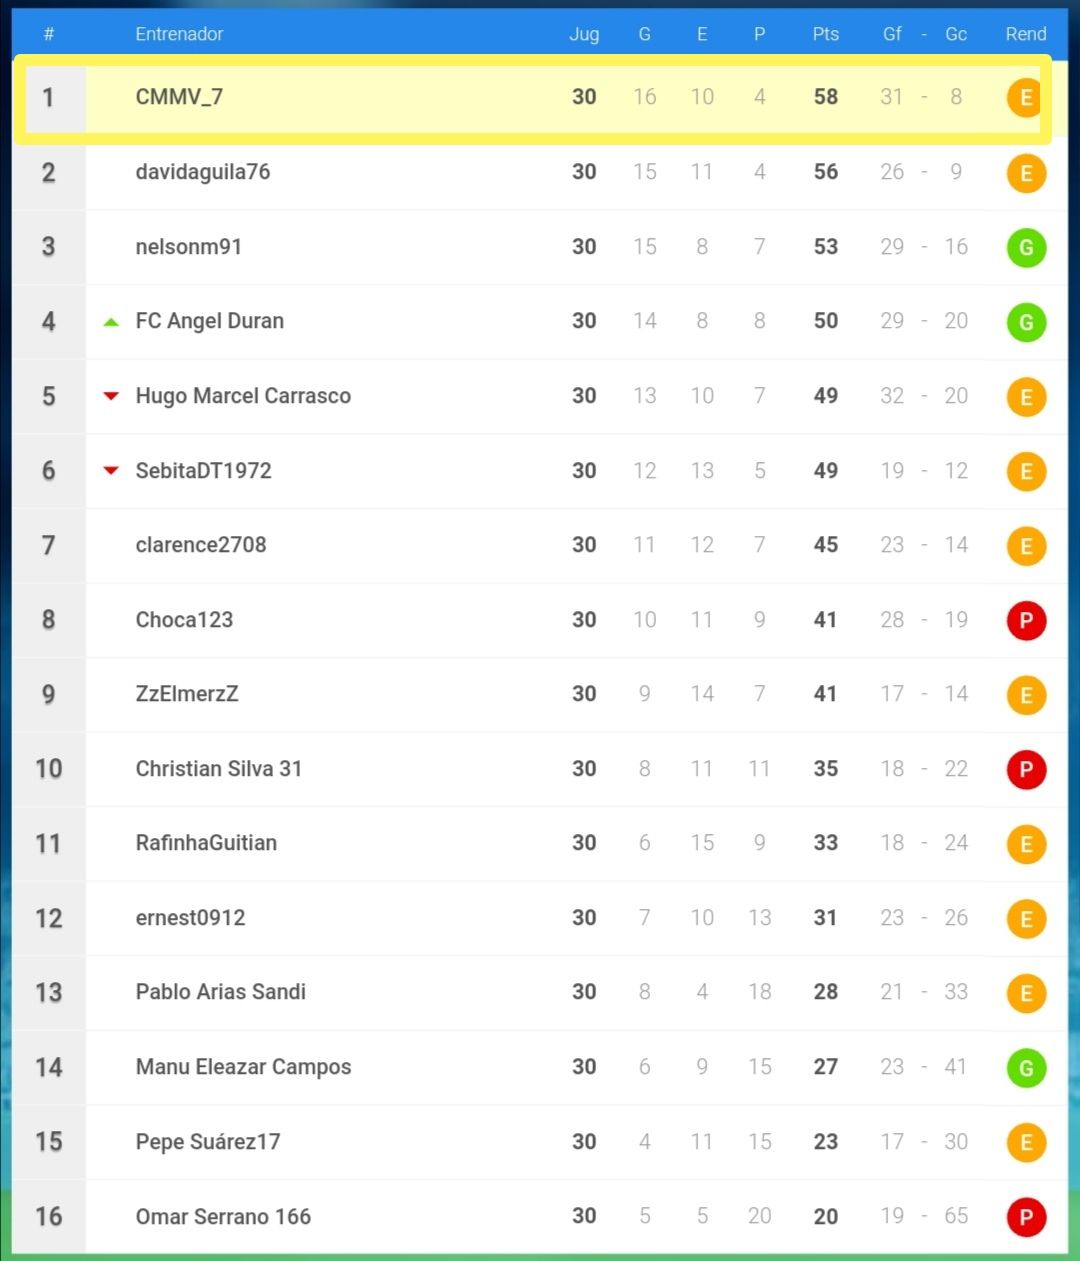Click the Gf column header
1080x1261 pixels.
892,34
